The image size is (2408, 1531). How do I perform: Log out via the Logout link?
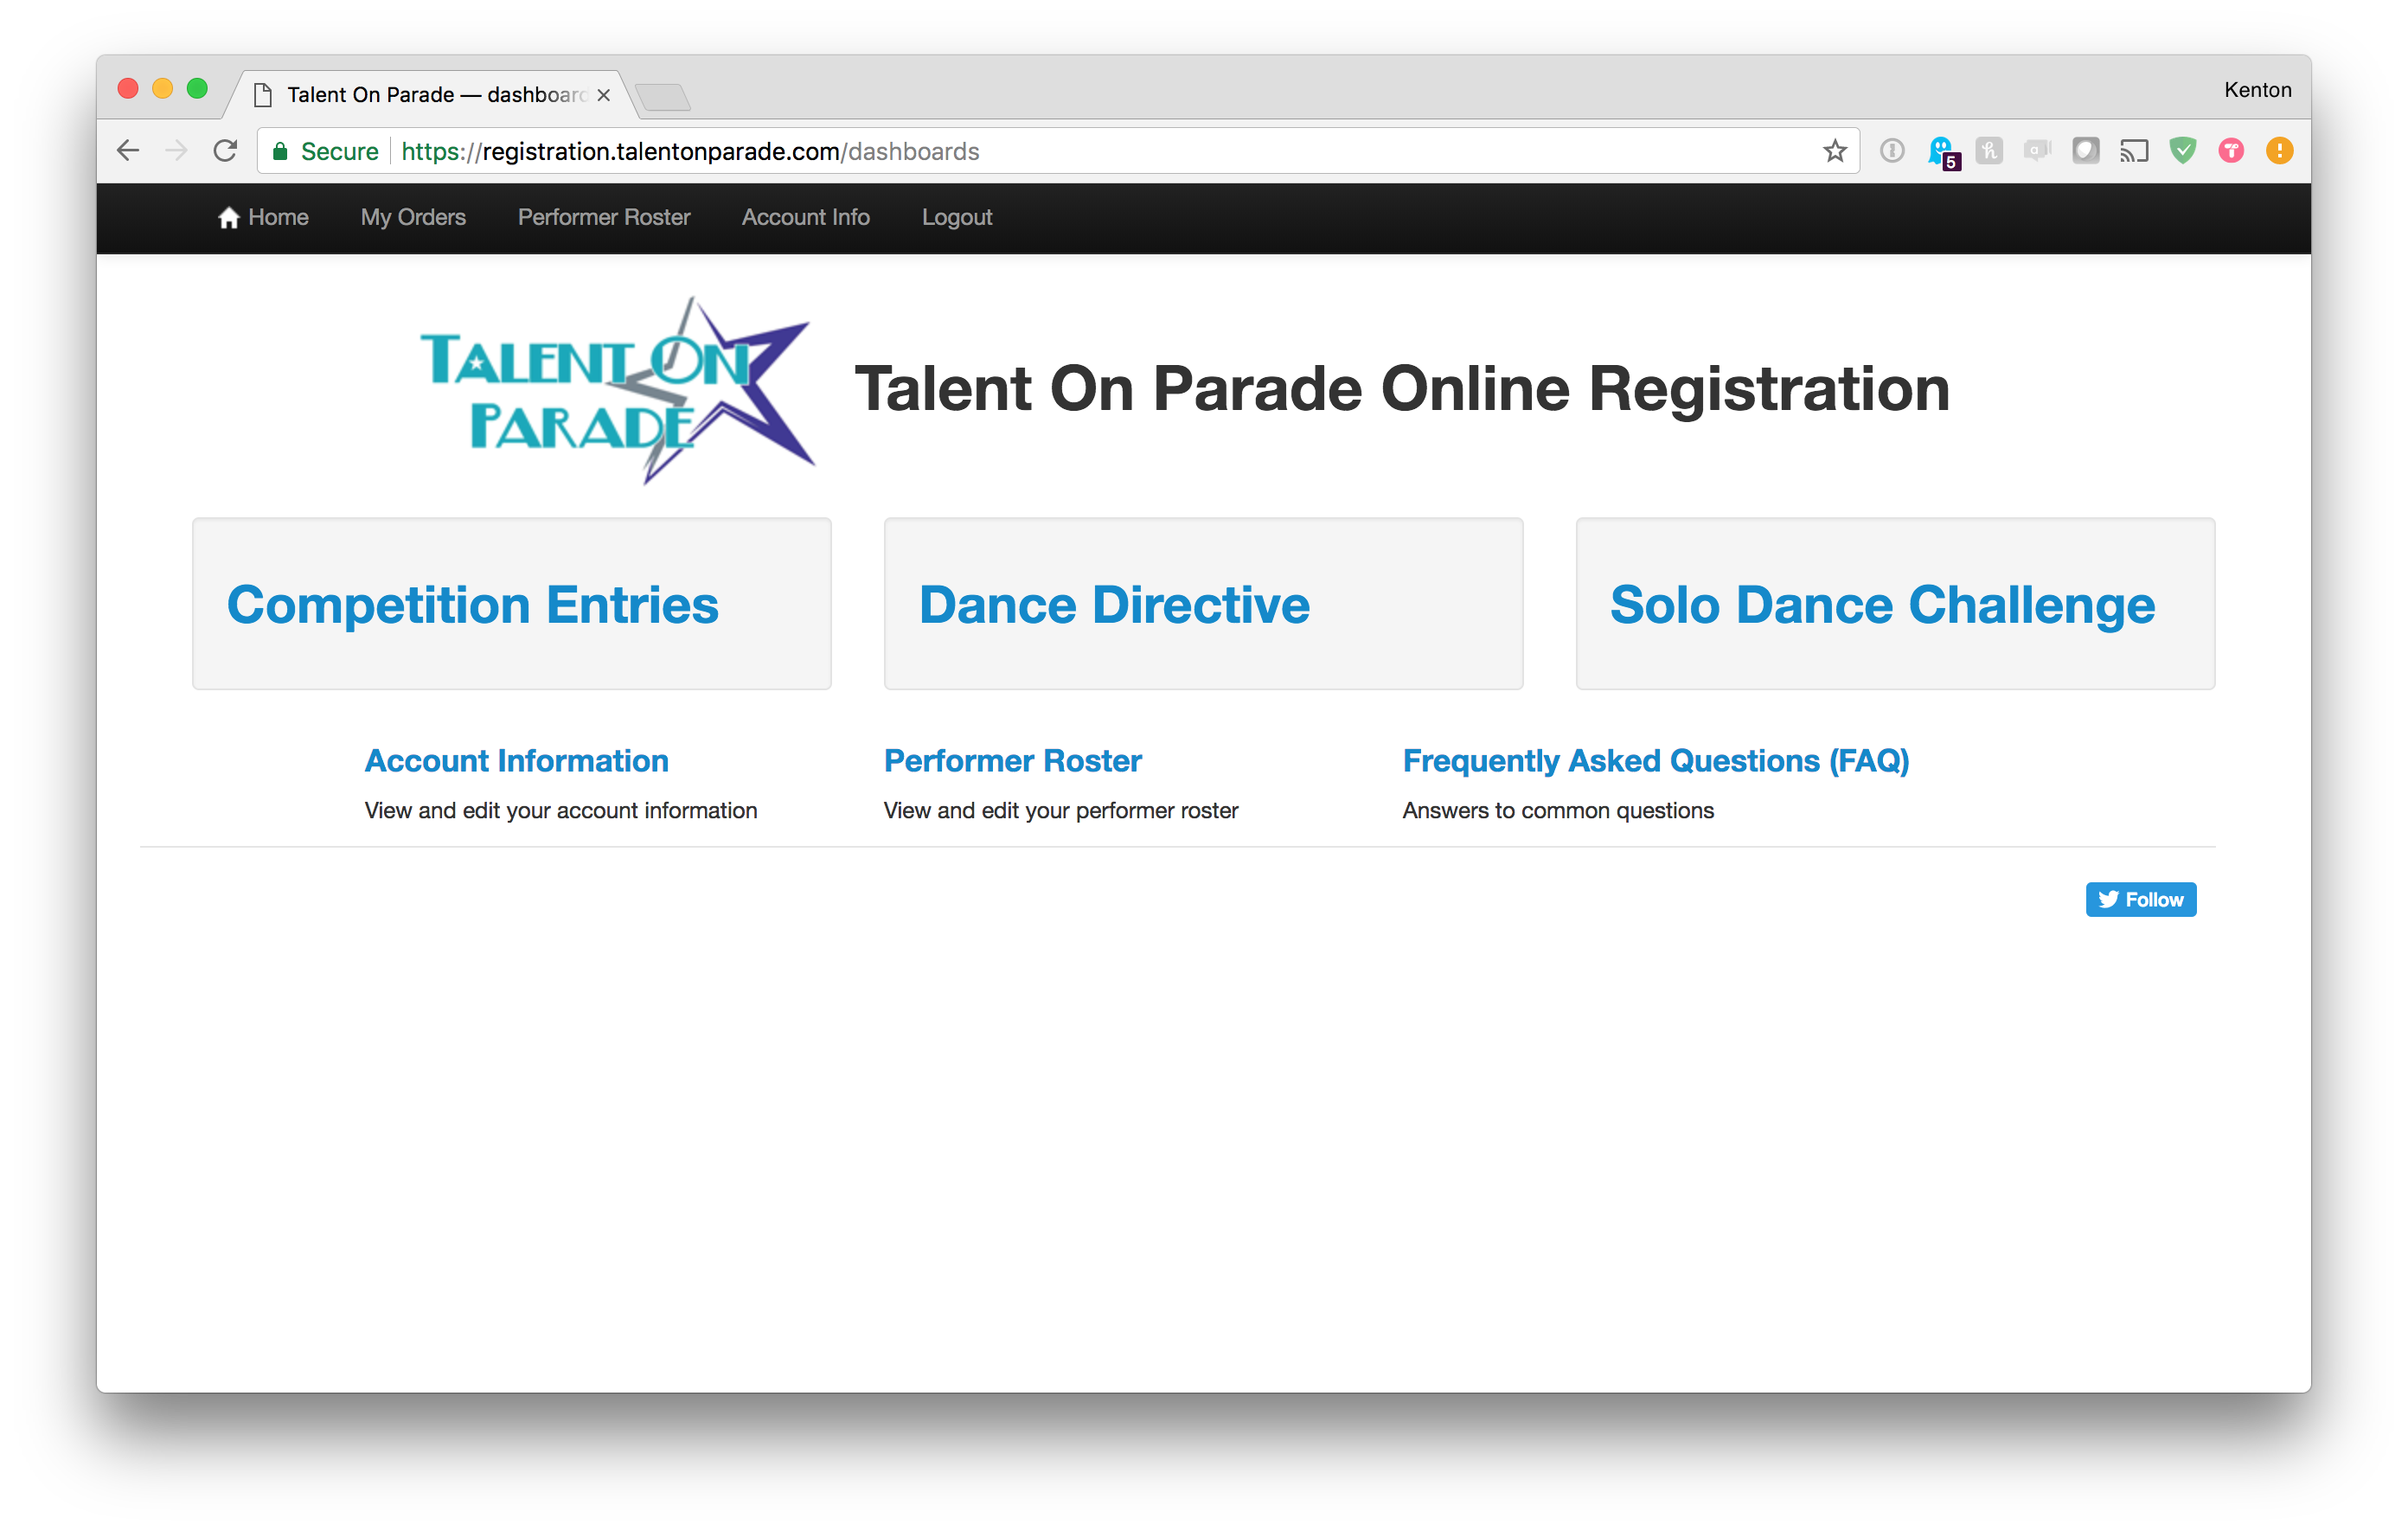pyautogui.click(x=957, y=217)
